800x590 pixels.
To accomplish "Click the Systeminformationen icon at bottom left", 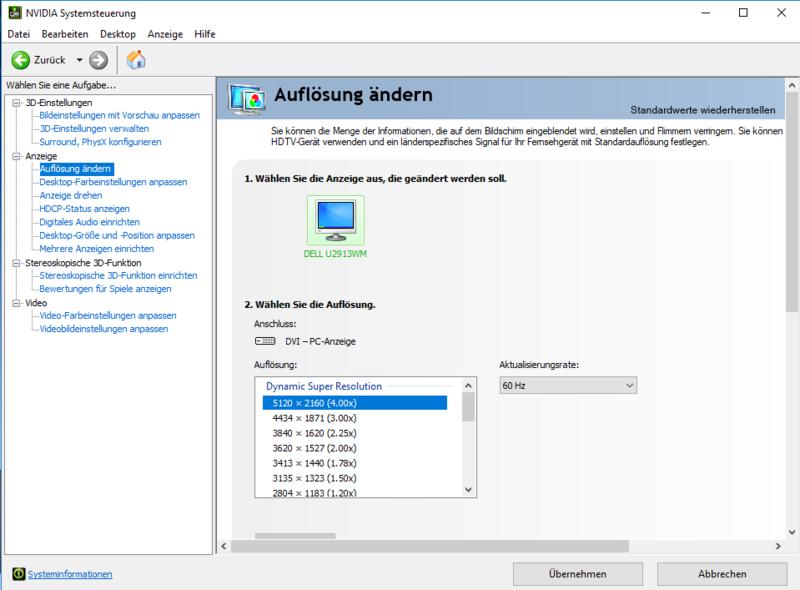I will [18, 574].
